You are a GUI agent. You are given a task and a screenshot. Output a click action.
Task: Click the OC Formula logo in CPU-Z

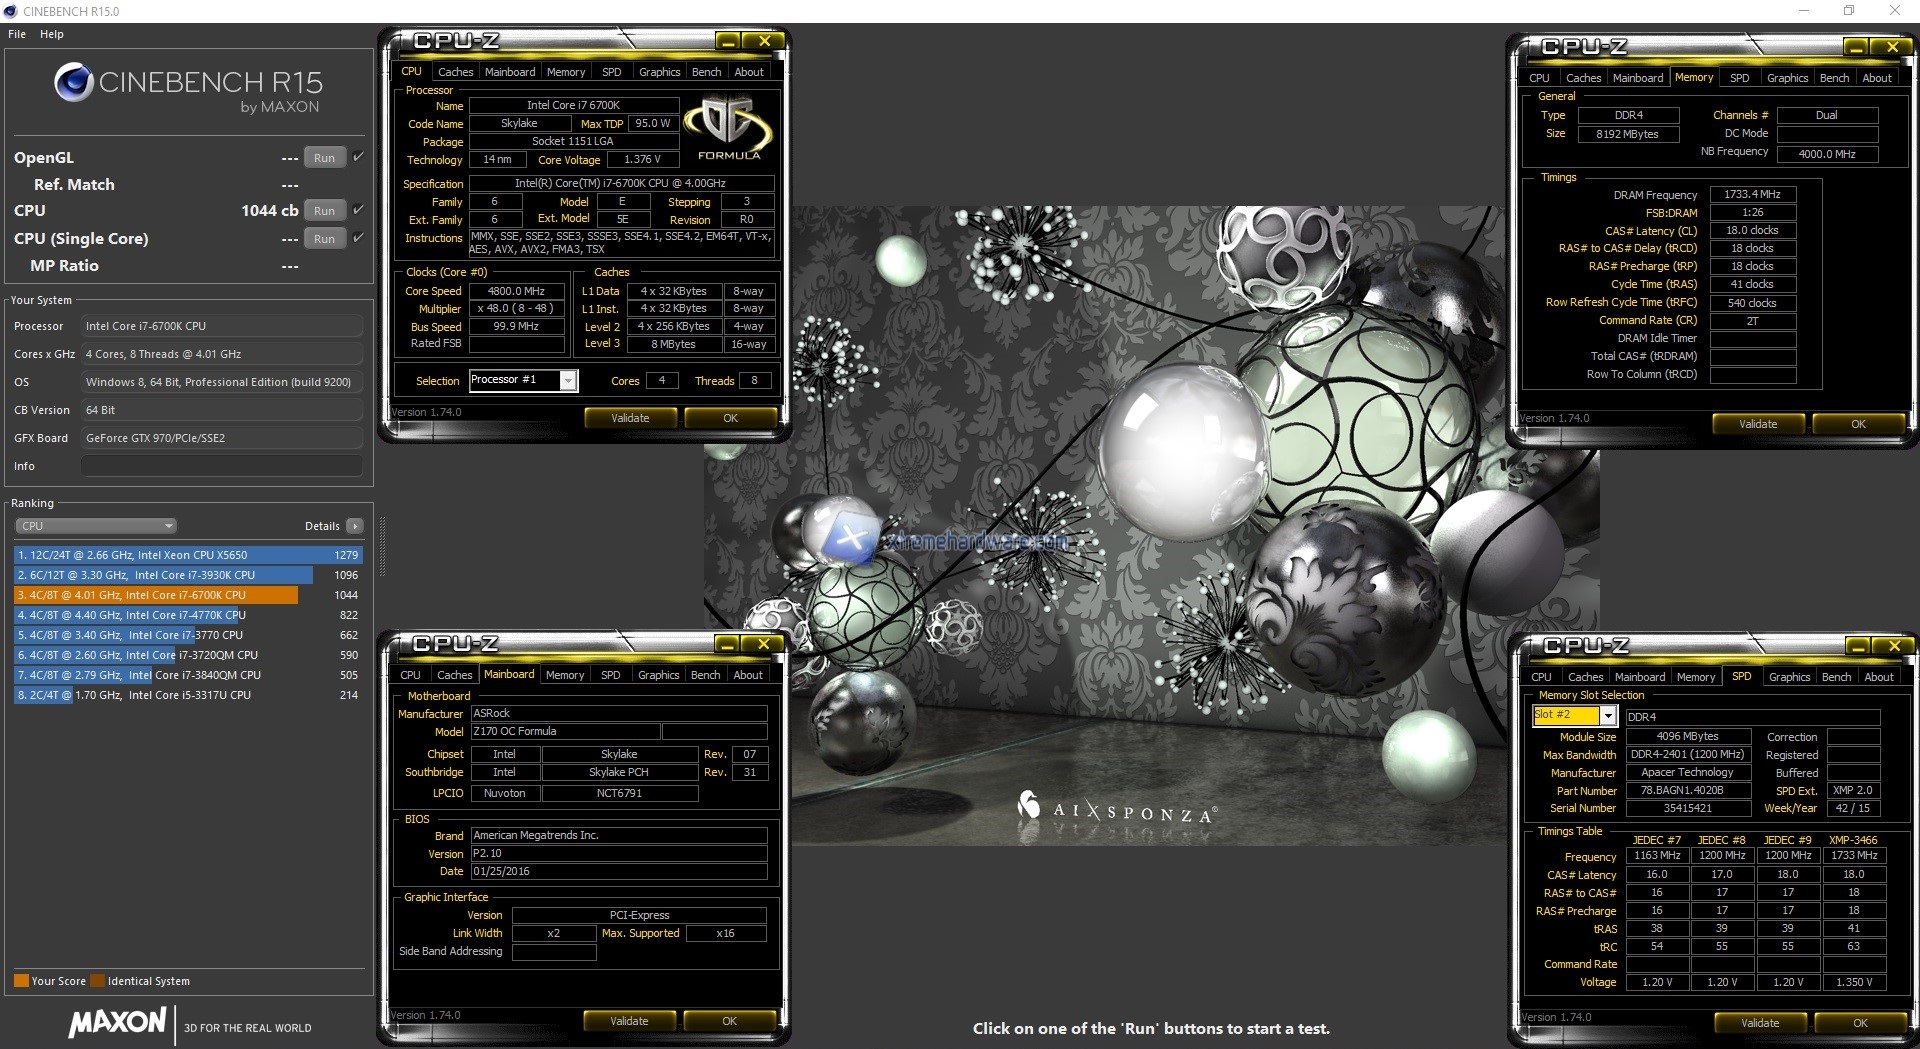pyautogui.click(x=729, y=128)
